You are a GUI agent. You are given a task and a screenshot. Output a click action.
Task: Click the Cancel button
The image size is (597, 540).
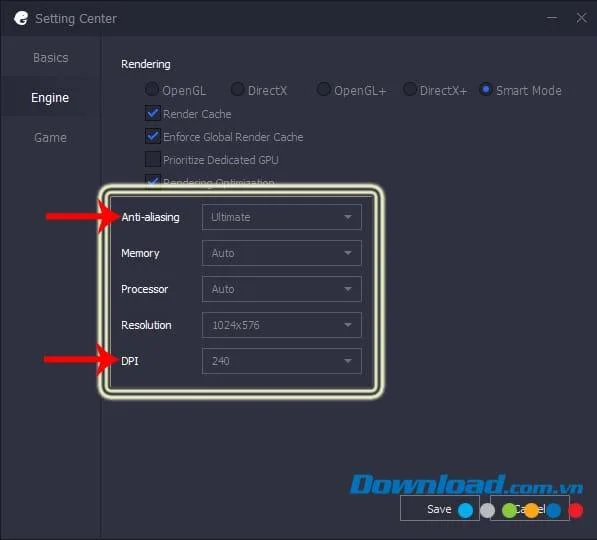(530, 508)
